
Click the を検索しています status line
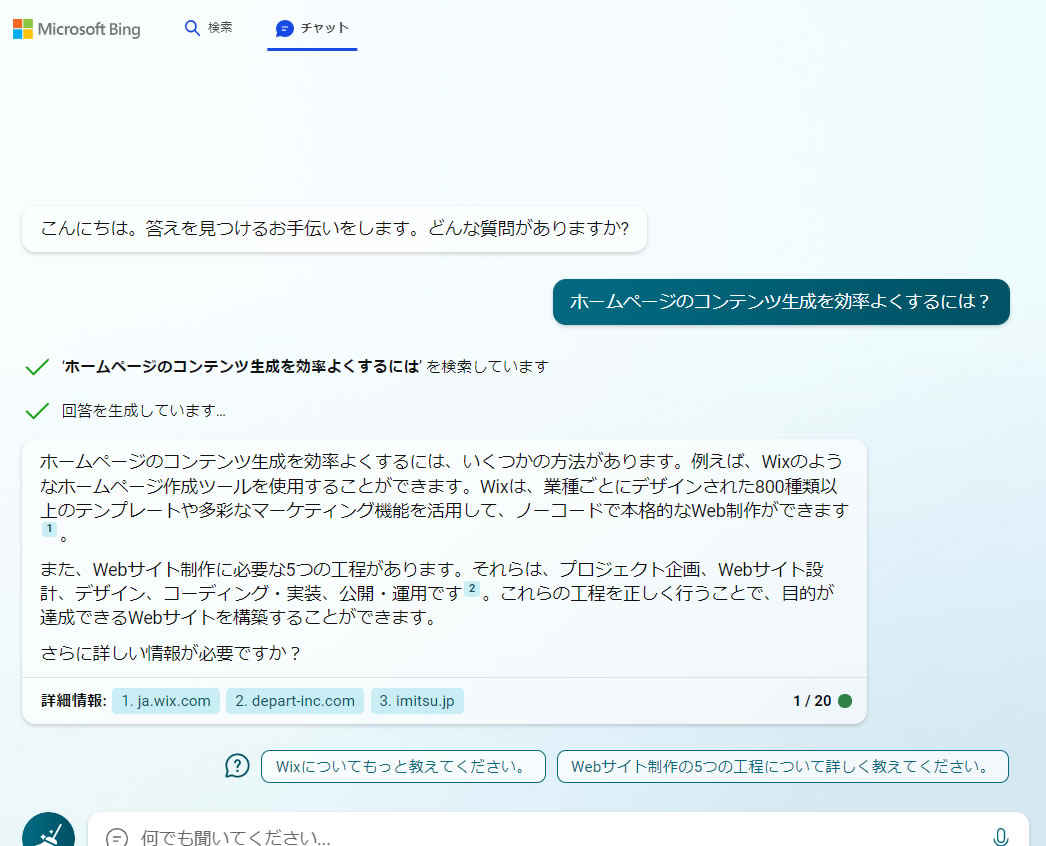(306, 366)
